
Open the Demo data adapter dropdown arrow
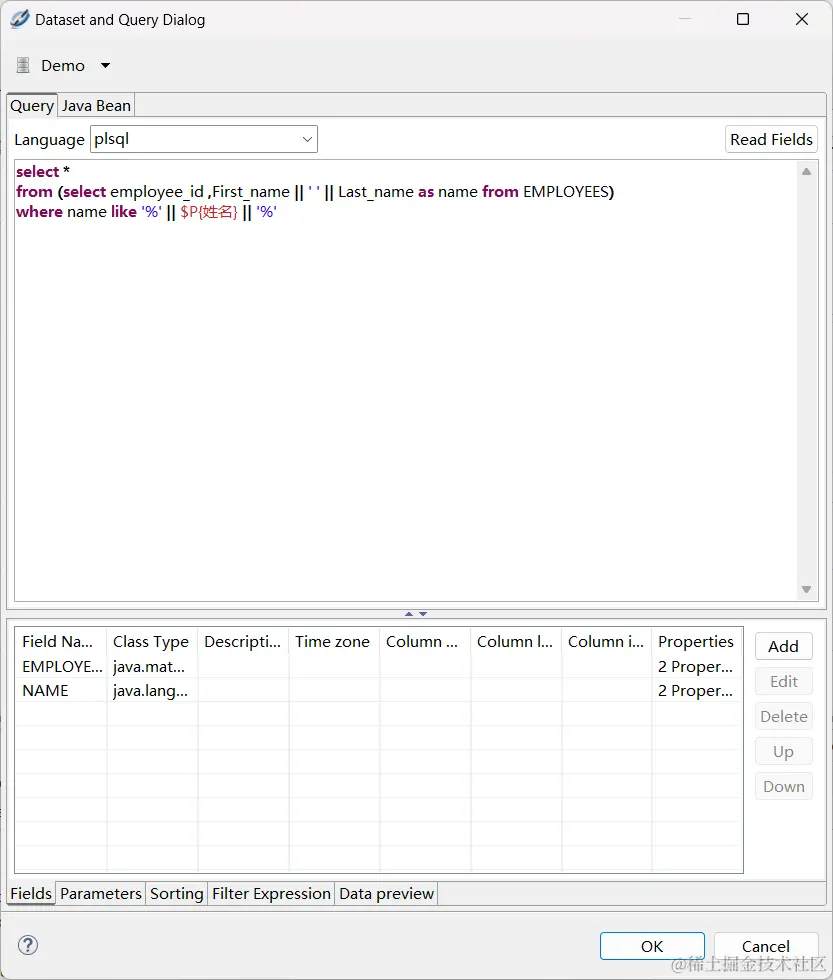106,65
